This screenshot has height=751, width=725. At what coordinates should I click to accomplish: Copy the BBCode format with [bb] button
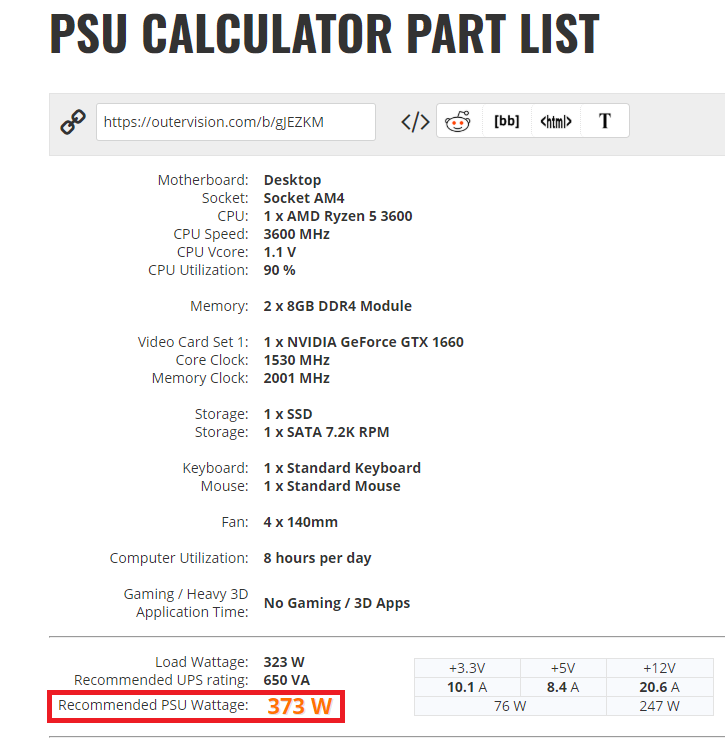(507, 121)
